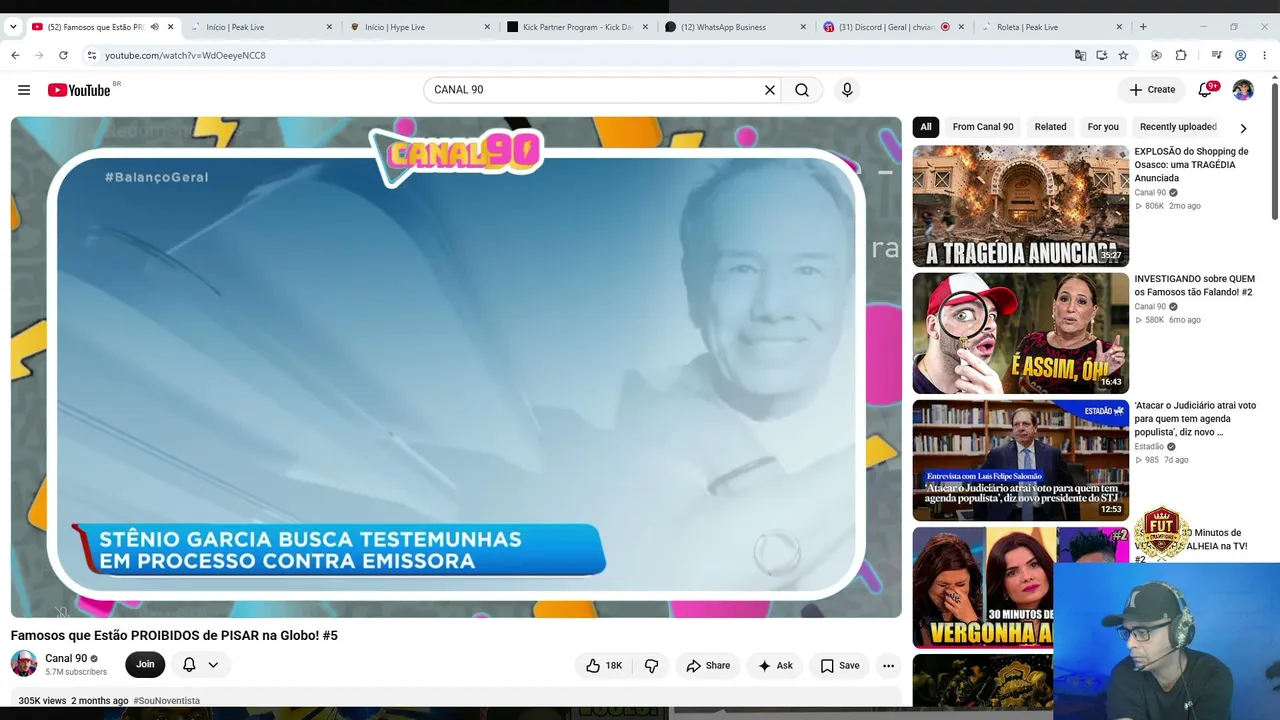Open the Canal 90 channel name link
Screen dimensions: 1280x720
66,658
